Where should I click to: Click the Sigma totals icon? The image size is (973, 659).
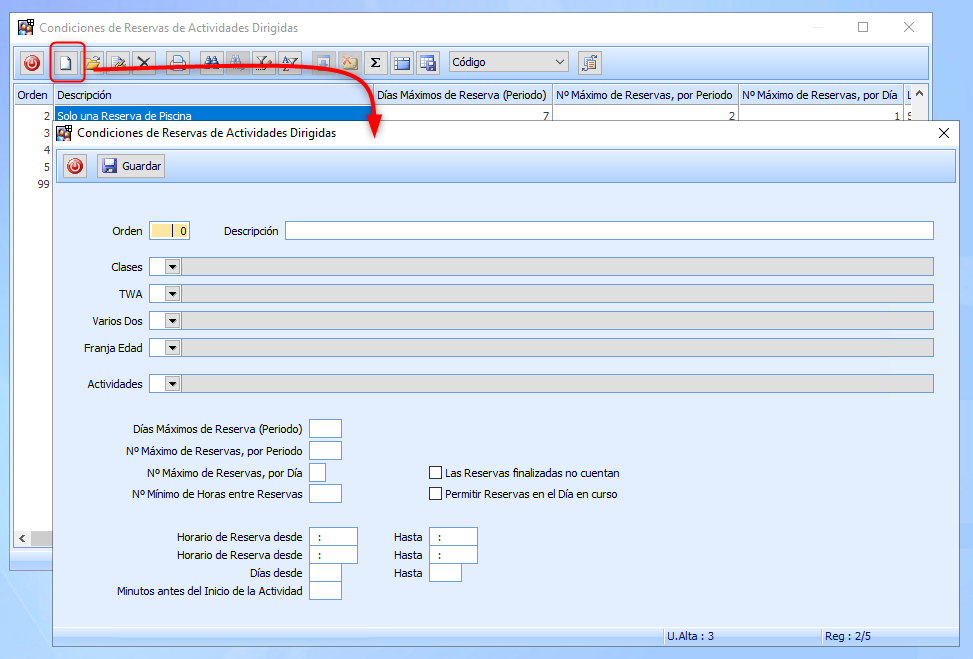[x=375, y=63]
